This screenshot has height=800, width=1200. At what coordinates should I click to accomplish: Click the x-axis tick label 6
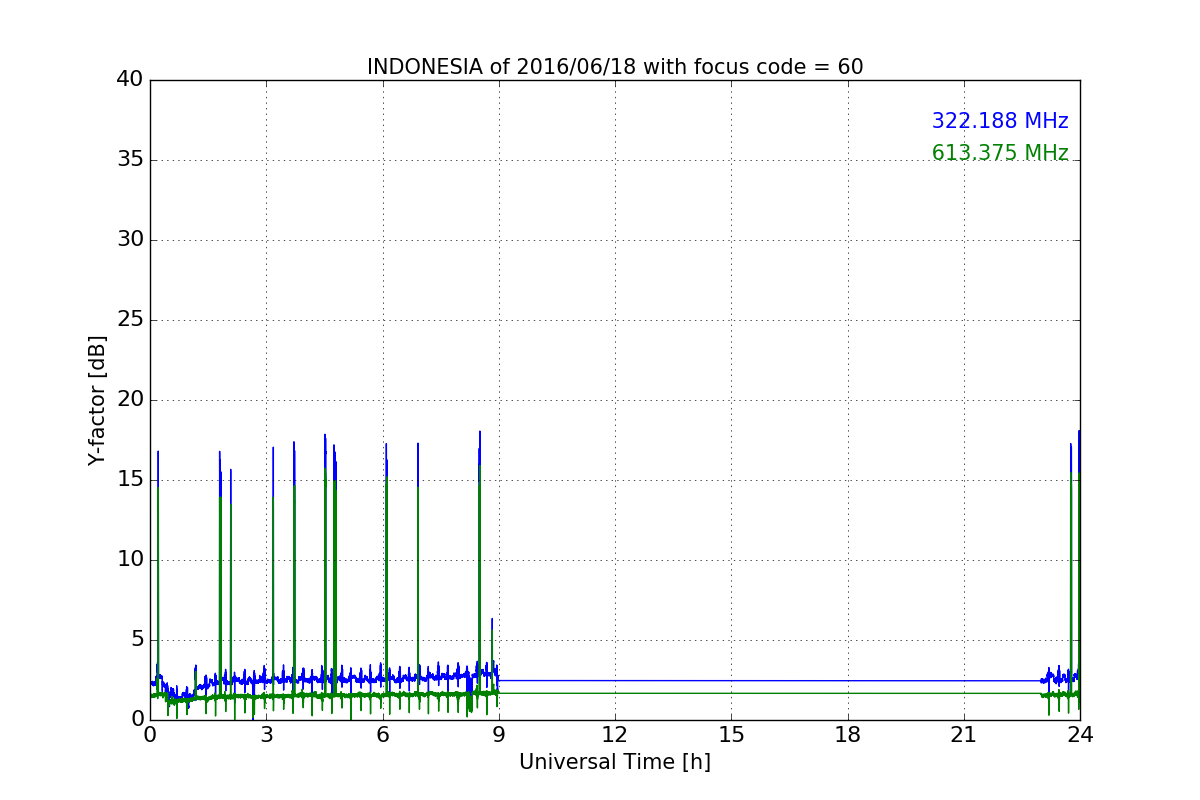(383, 735)
